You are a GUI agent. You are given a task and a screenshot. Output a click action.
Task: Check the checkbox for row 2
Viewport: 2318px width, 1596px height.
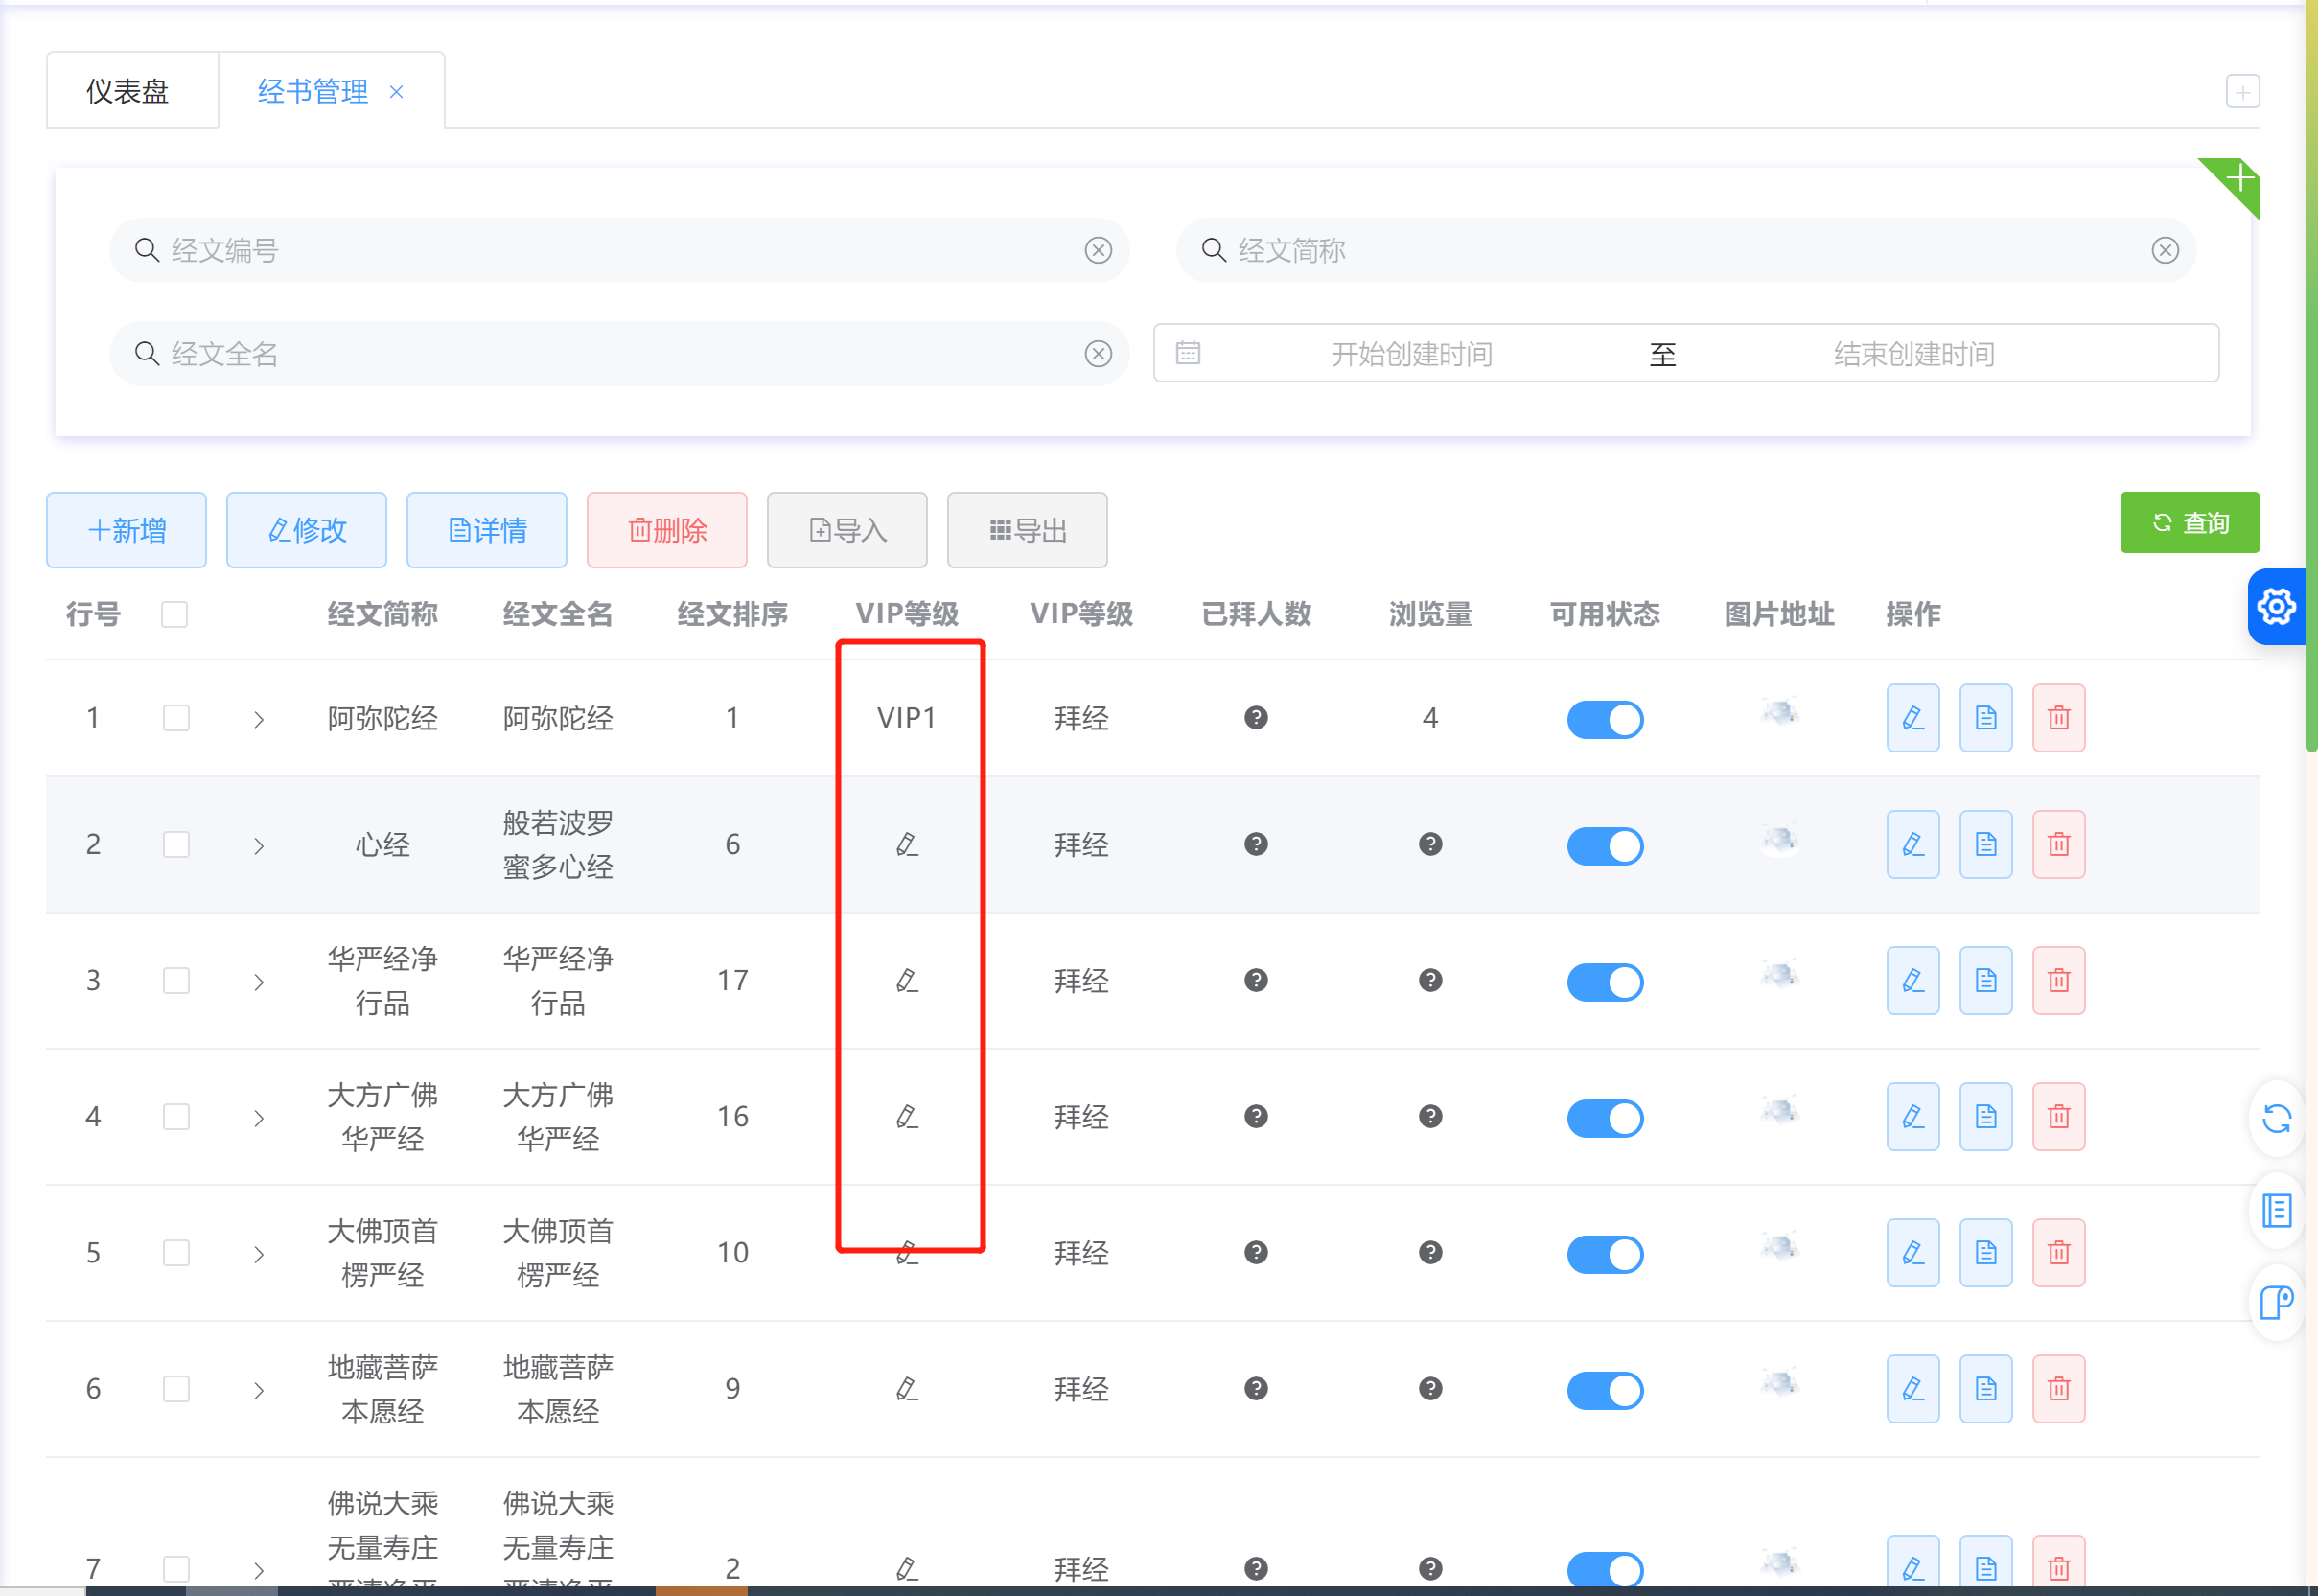pyautogui.click(x=176, y=845)
